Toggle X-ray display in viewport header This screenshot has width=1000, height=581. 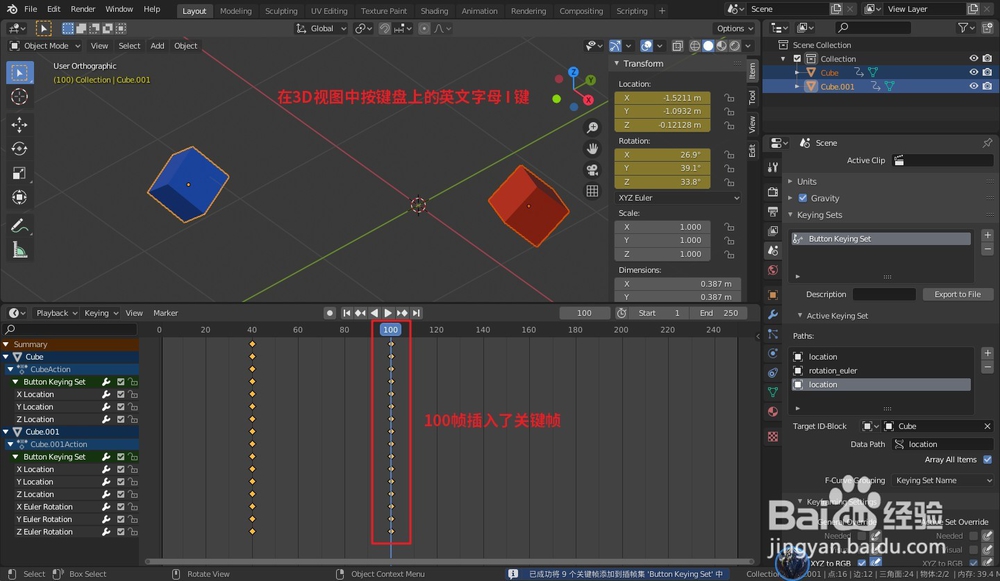pyautogui.click(x=677, y=46)
